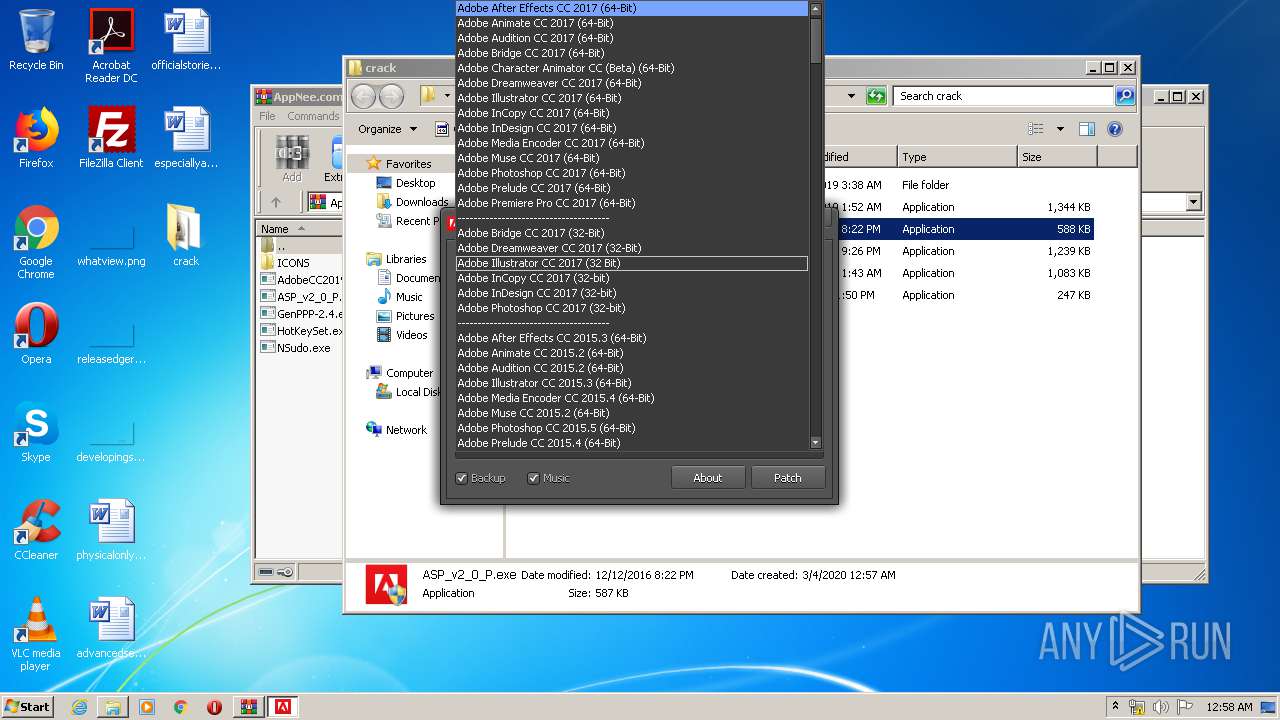Screen dimensions: 1280x720
Task: Open Music library in navigation pane
Action: (409, 297)
